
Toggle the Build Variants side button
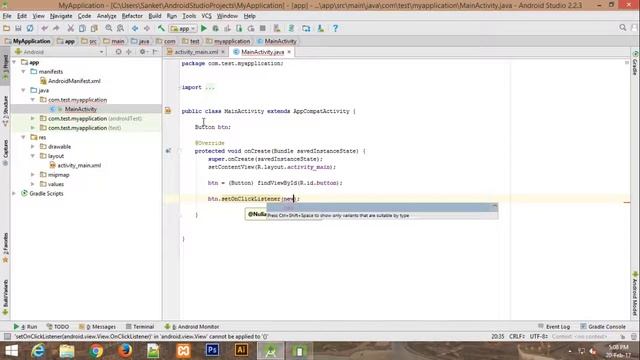coord(5,297)
